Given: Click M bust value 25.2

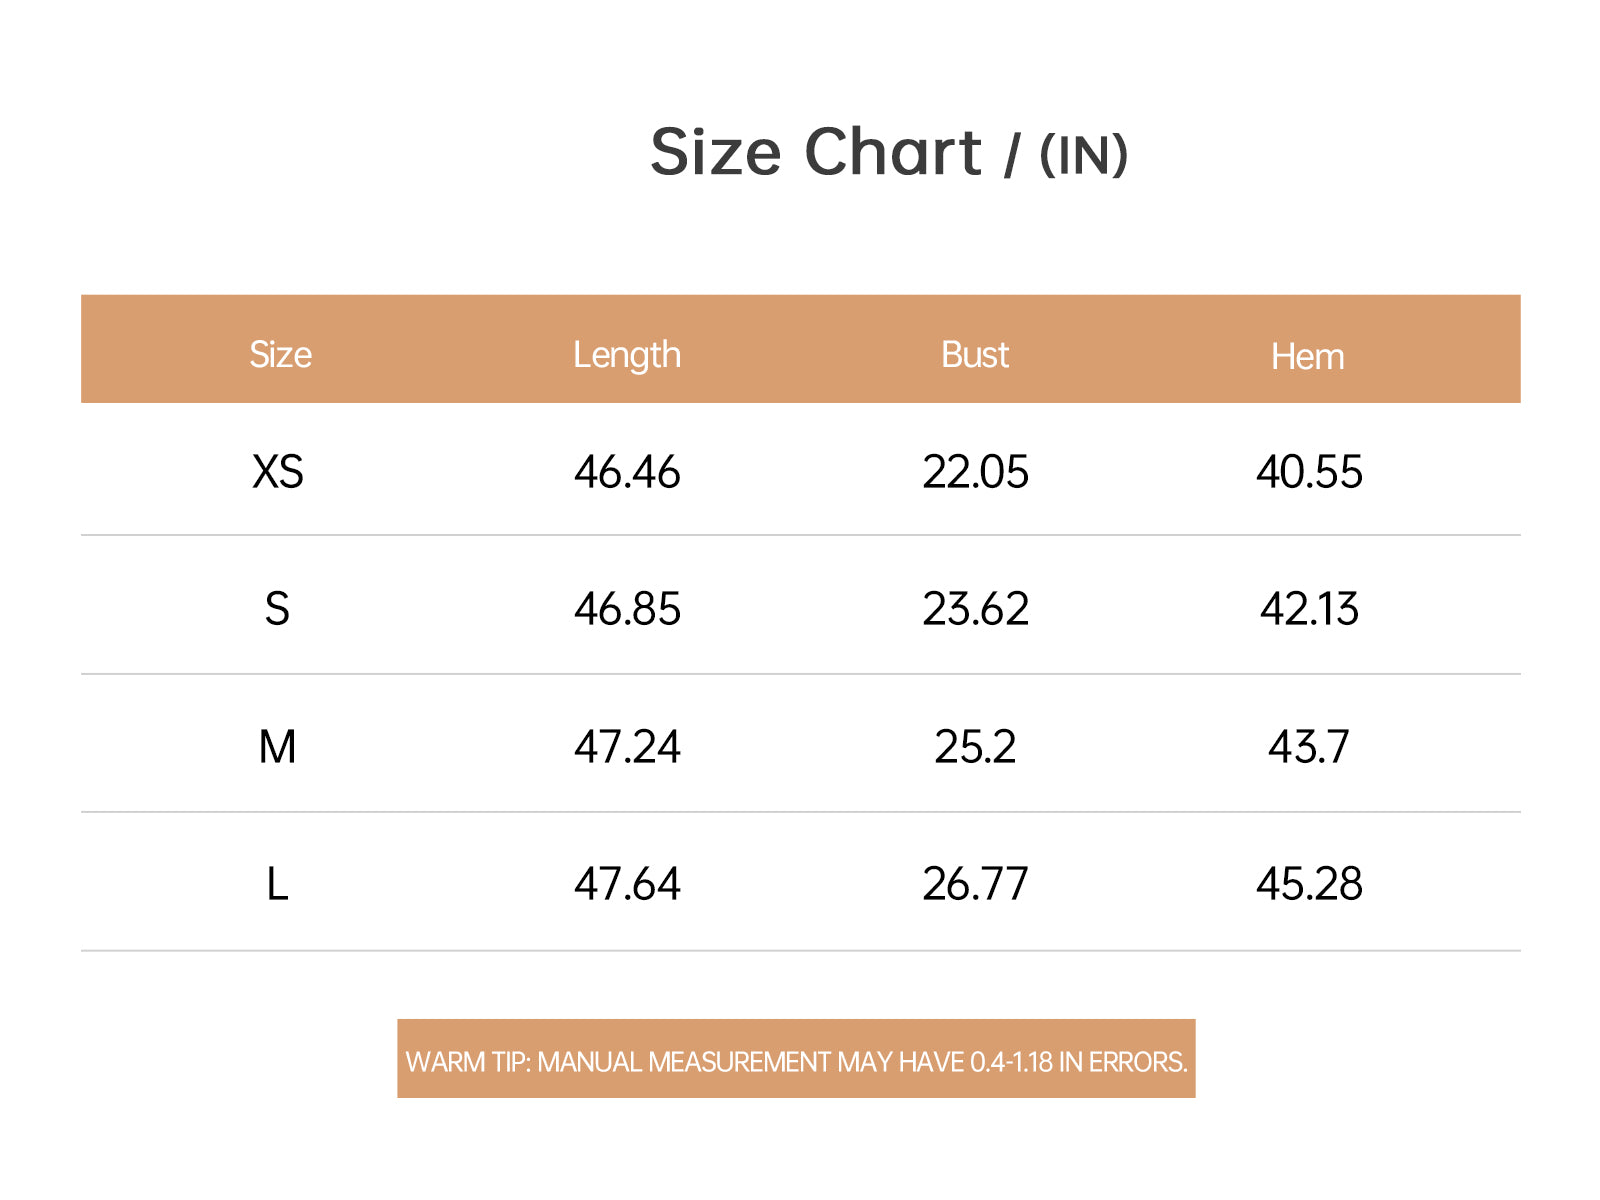Looking at the screenshot, I should pos(975,747).
